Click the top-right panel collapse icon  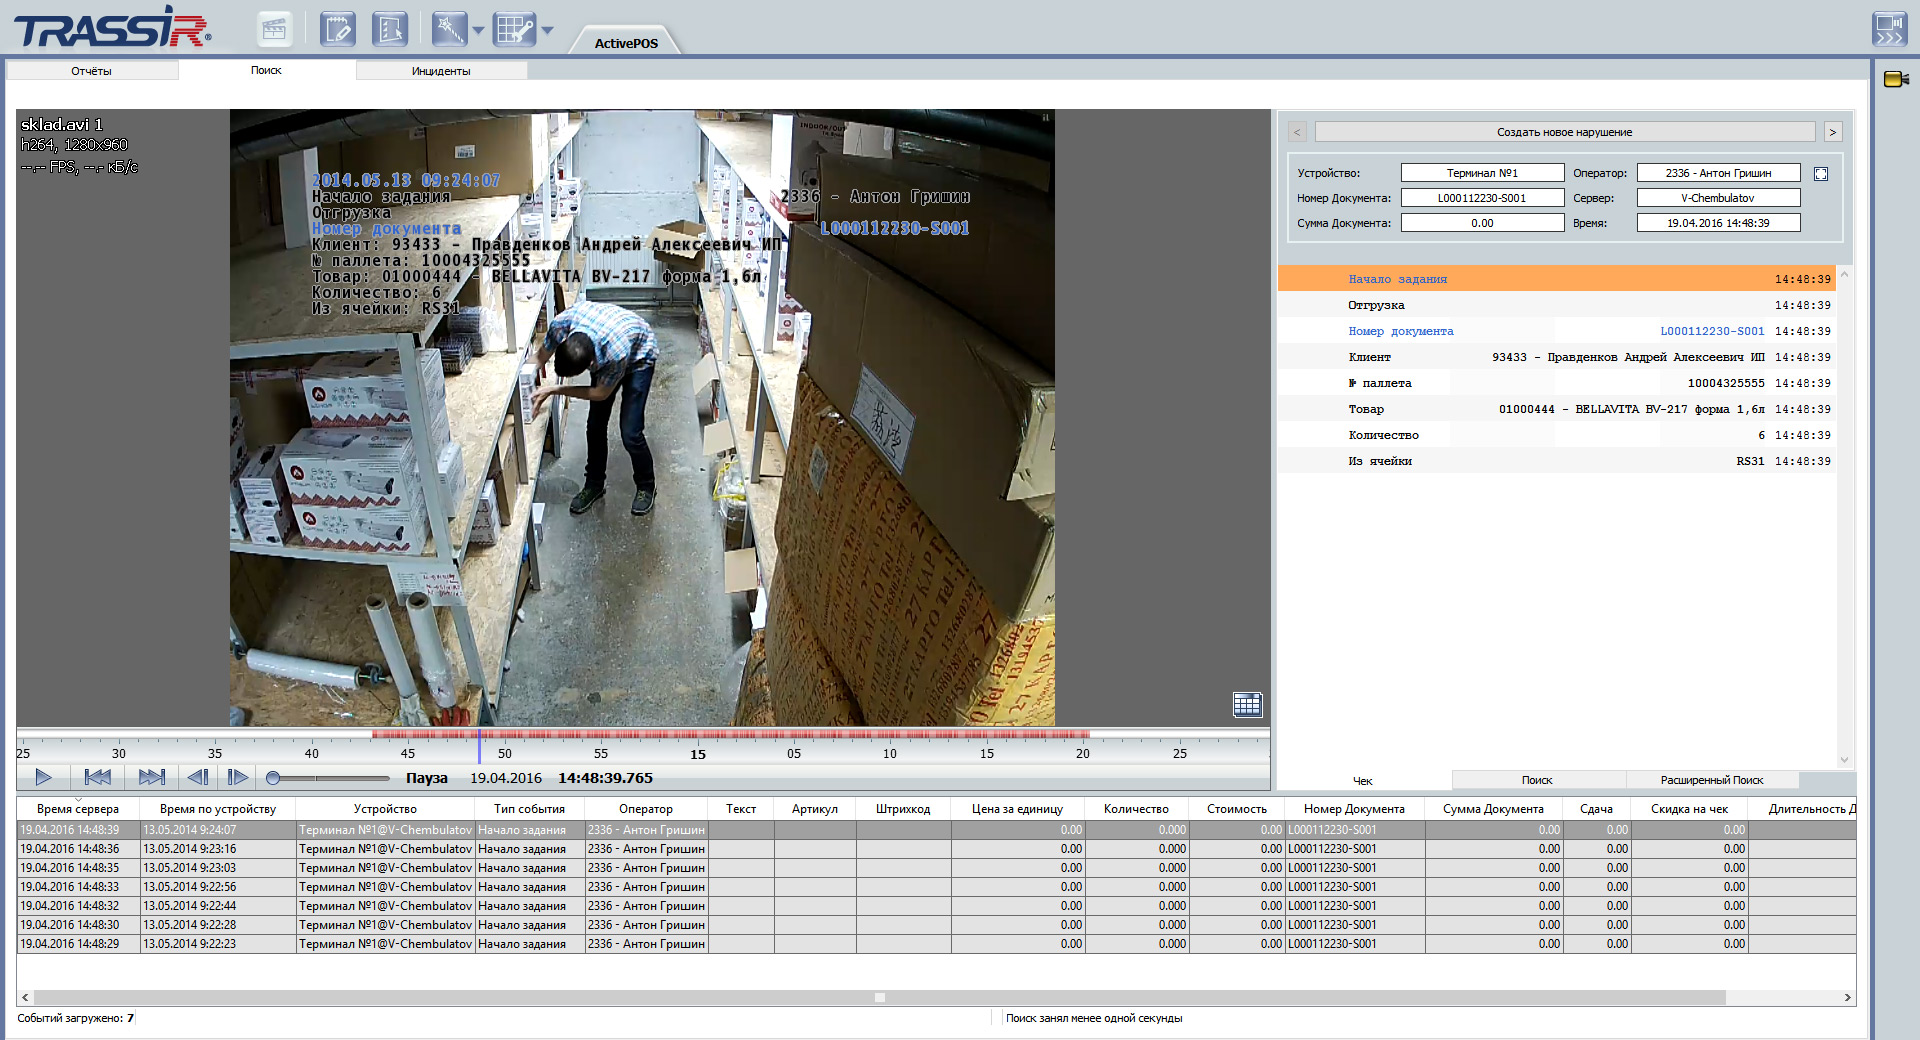[x=1889, y=29]
